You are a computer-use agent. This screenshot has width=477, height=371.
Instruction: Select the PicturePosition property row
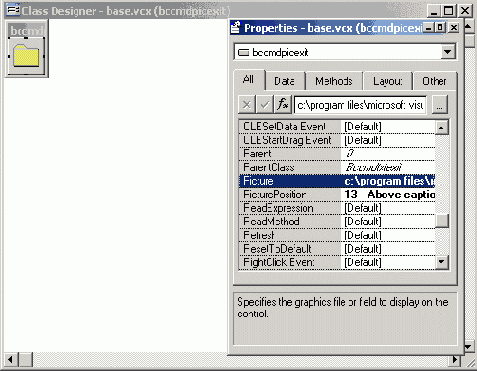pyautogui.click(x=337, y=194)
